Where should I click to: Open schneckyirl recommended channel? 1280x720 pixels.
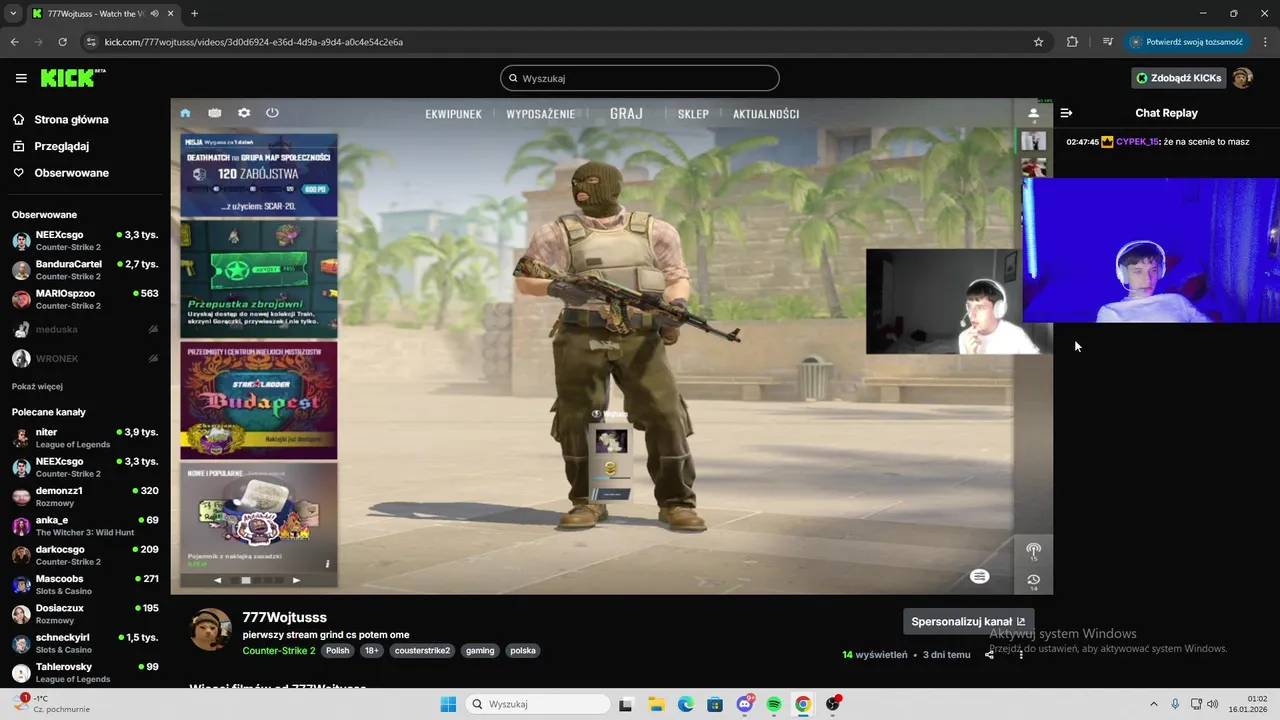(x=85, y=643)
